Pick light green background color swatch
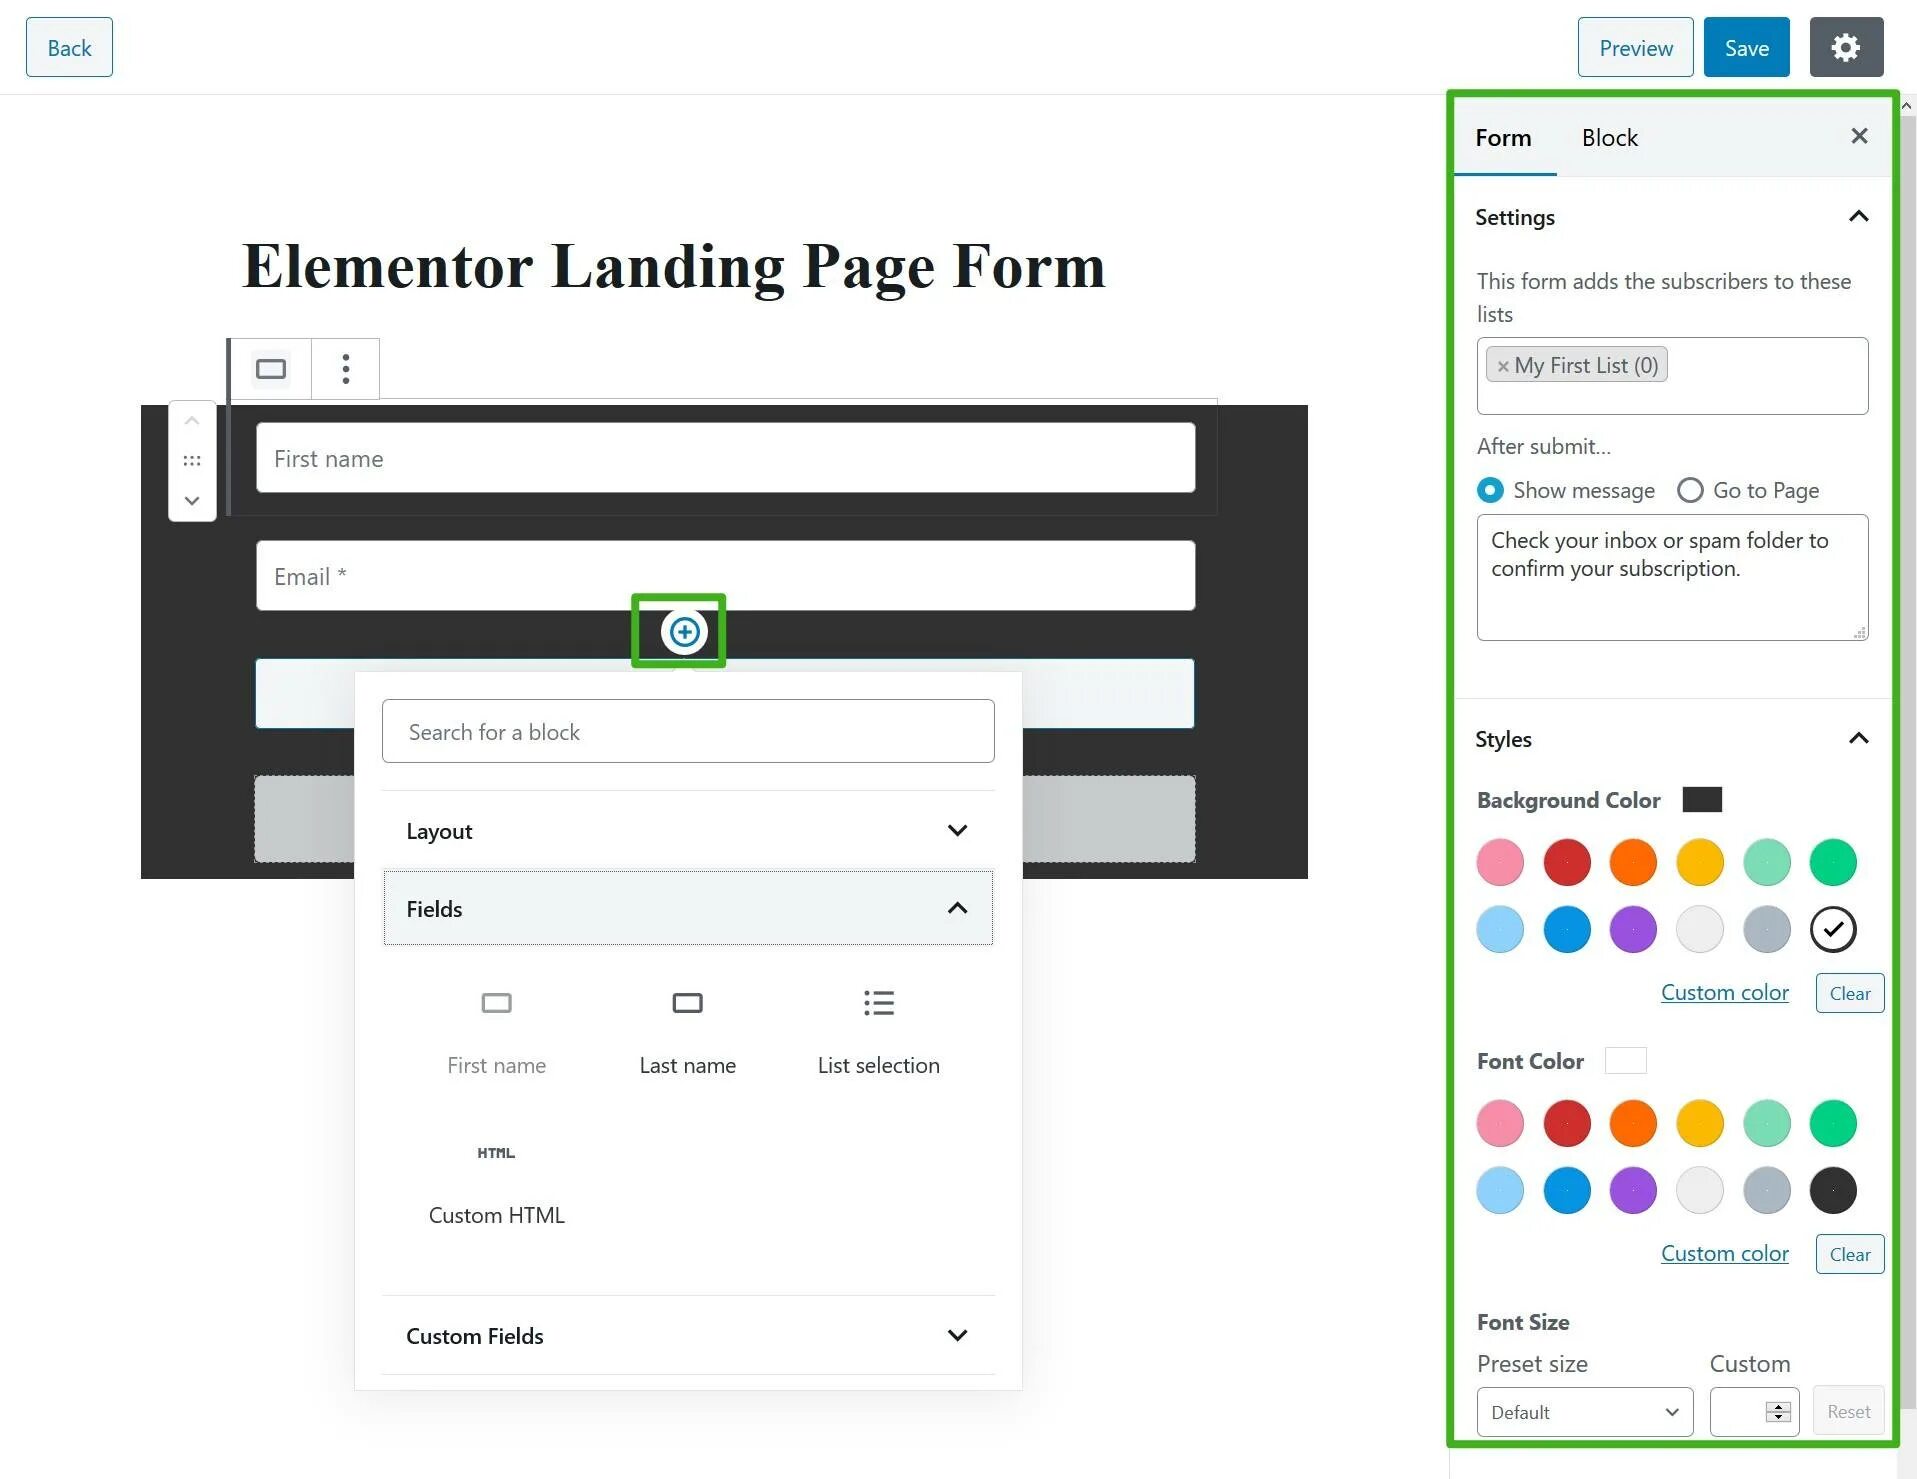Viewport: 1917px width, 1479px height. (1767, 862)
